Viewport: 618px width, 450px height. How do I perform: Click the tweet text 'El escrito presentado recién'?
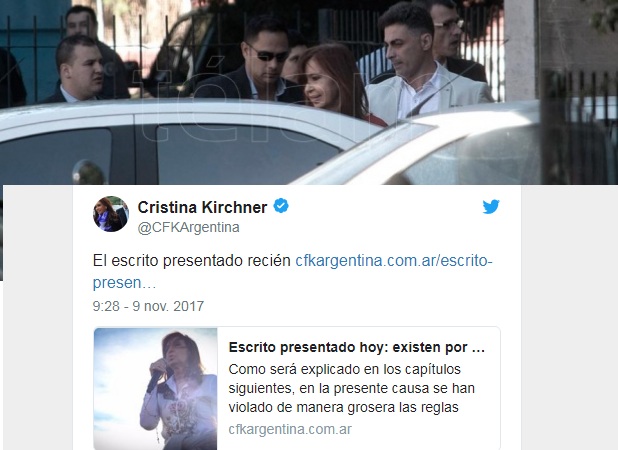tap(192, 260)
